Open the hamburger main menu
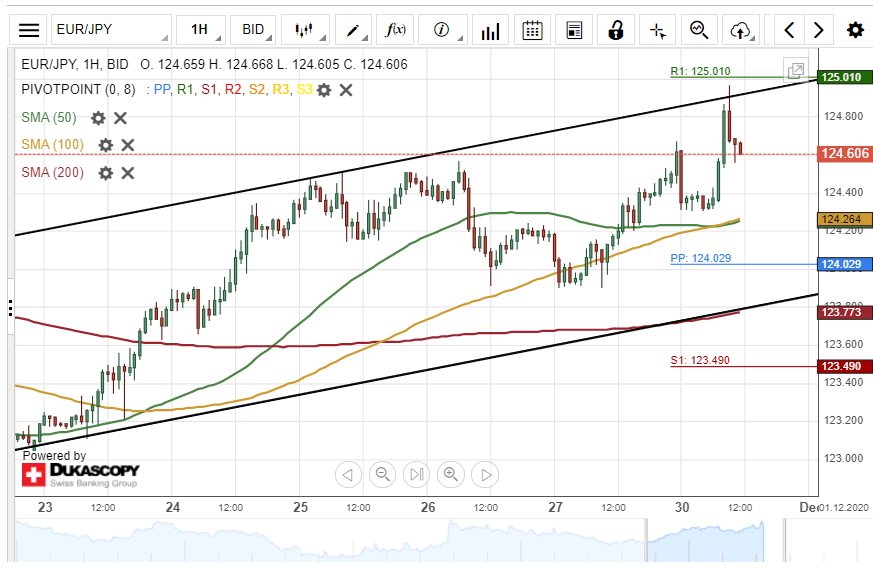The width and height of the screenshot is (873, 569). (30, 30)
